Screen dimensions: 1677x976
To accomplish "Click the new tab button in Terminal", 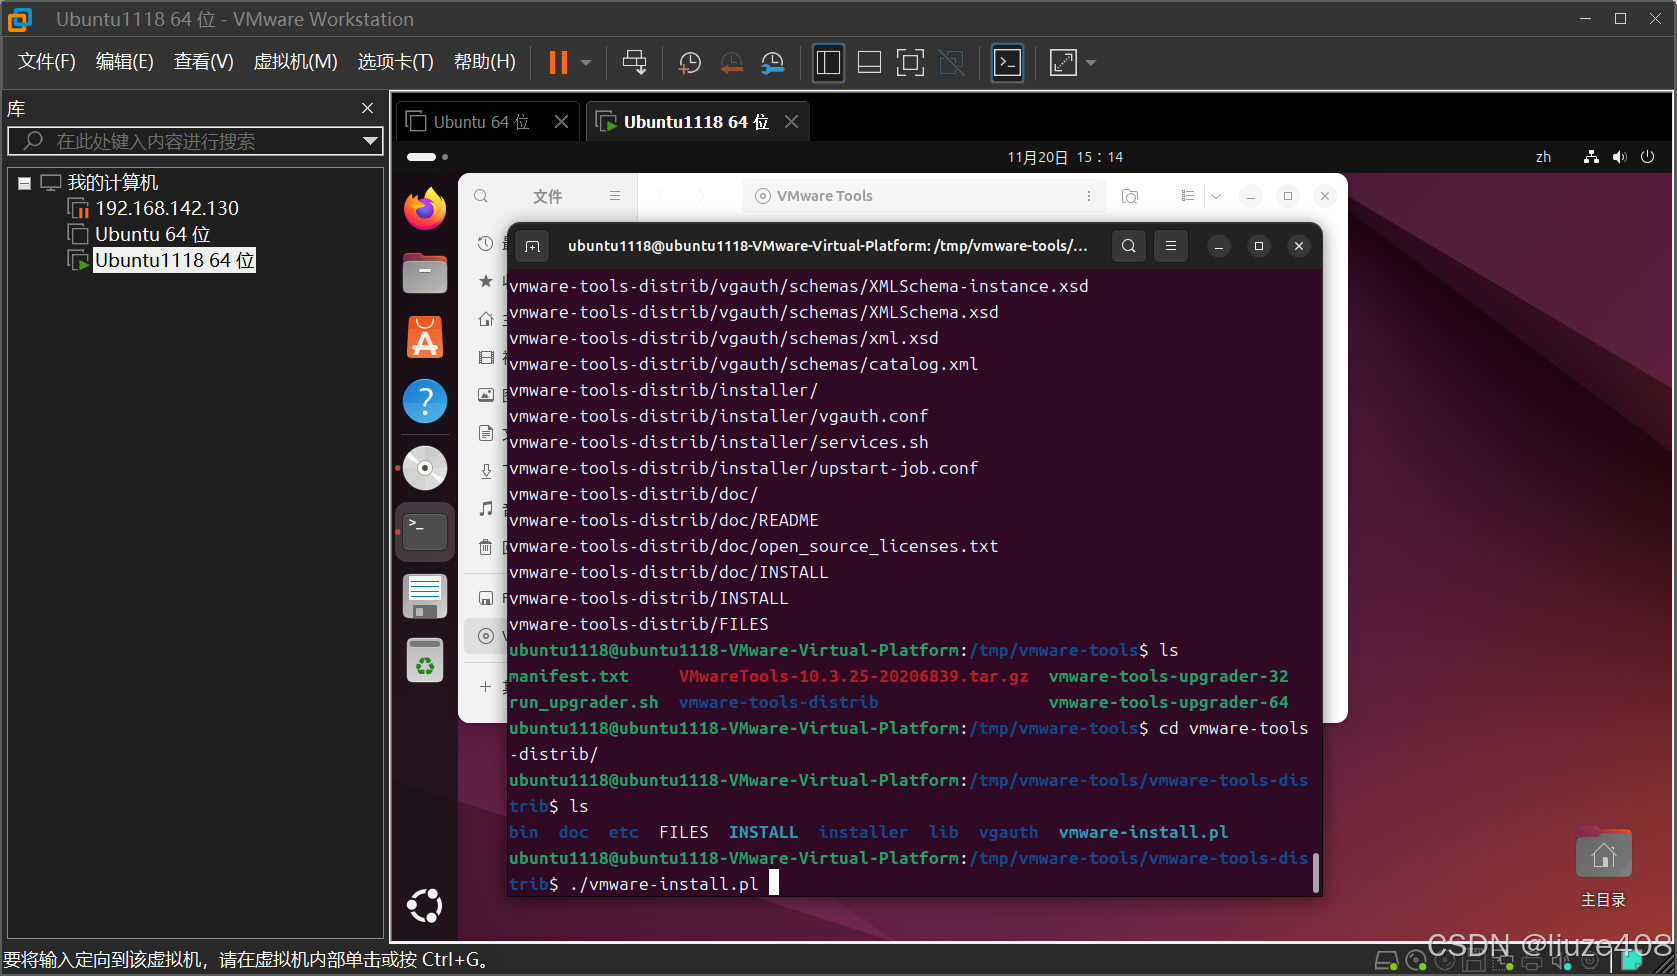I will pyautogui.click(x=533, y=246).
